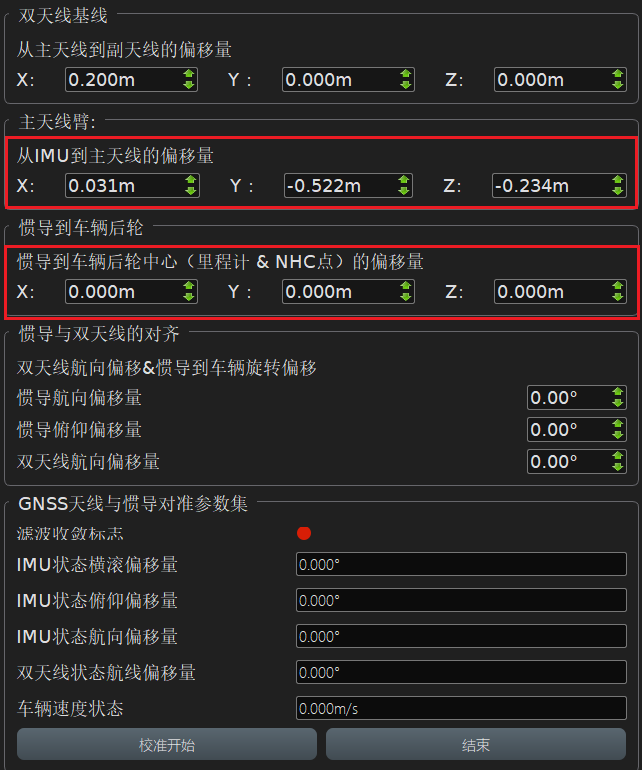Image resolution: width=642 pixels, height=770 pixels.
Task: Increase the 双天线基线 Y offset with up arrow
Action: pos(405,74)
